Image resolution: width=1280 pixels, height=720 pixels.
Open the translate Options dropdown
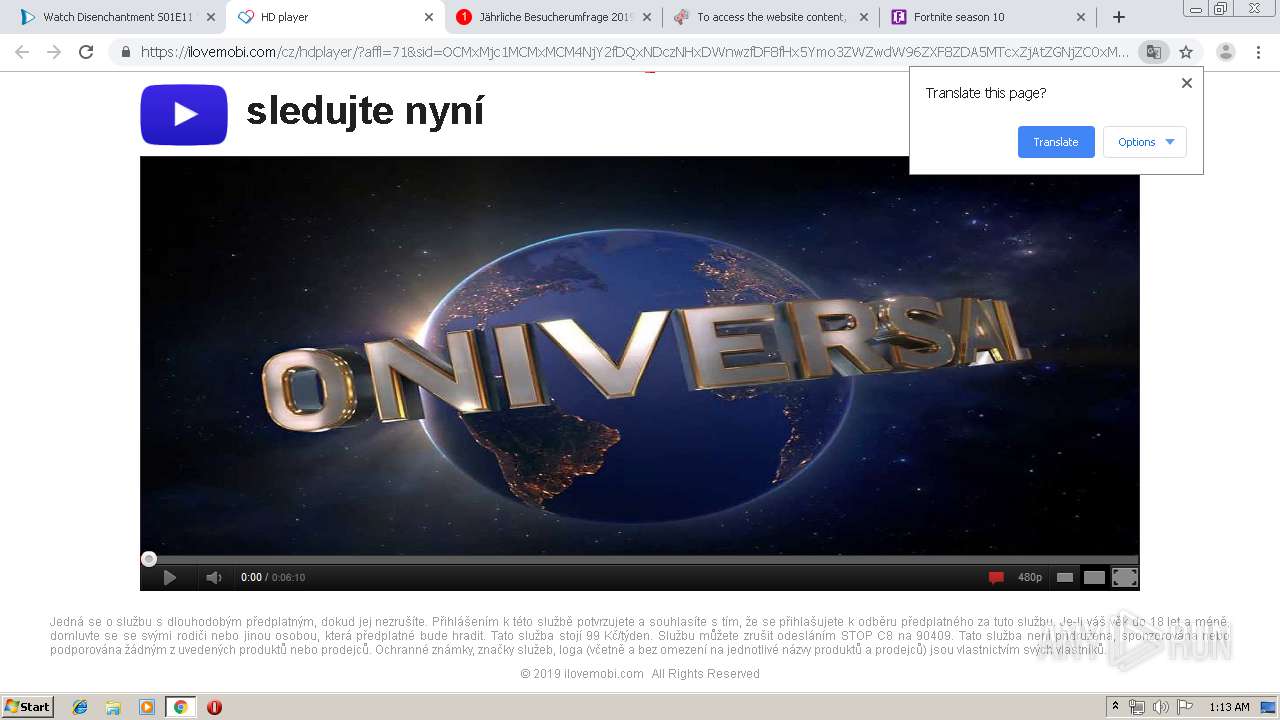click(x=1145, y=142)
